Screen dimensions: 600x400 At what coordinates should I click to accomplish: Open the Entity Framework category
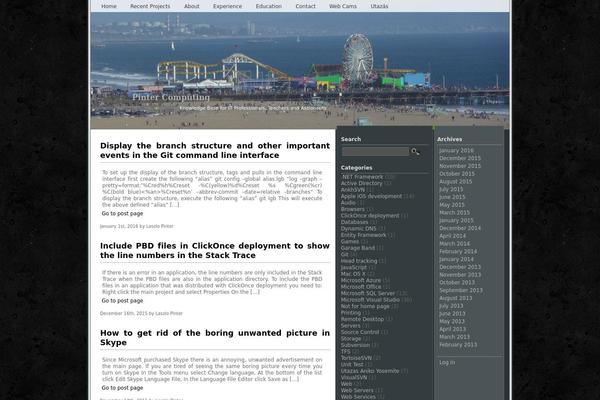click(364, 235)
